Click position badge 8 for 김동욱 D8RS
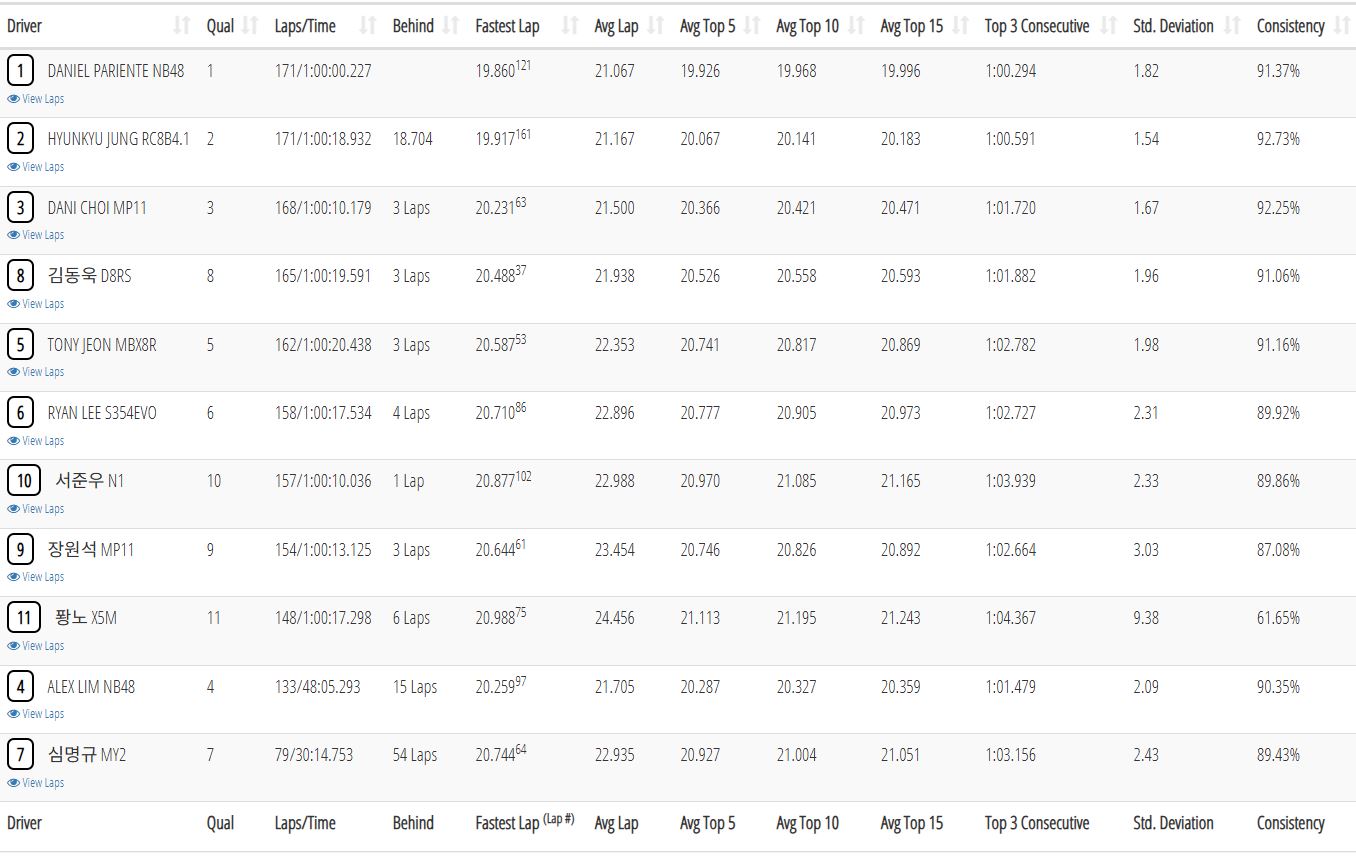 coord(20,276)
